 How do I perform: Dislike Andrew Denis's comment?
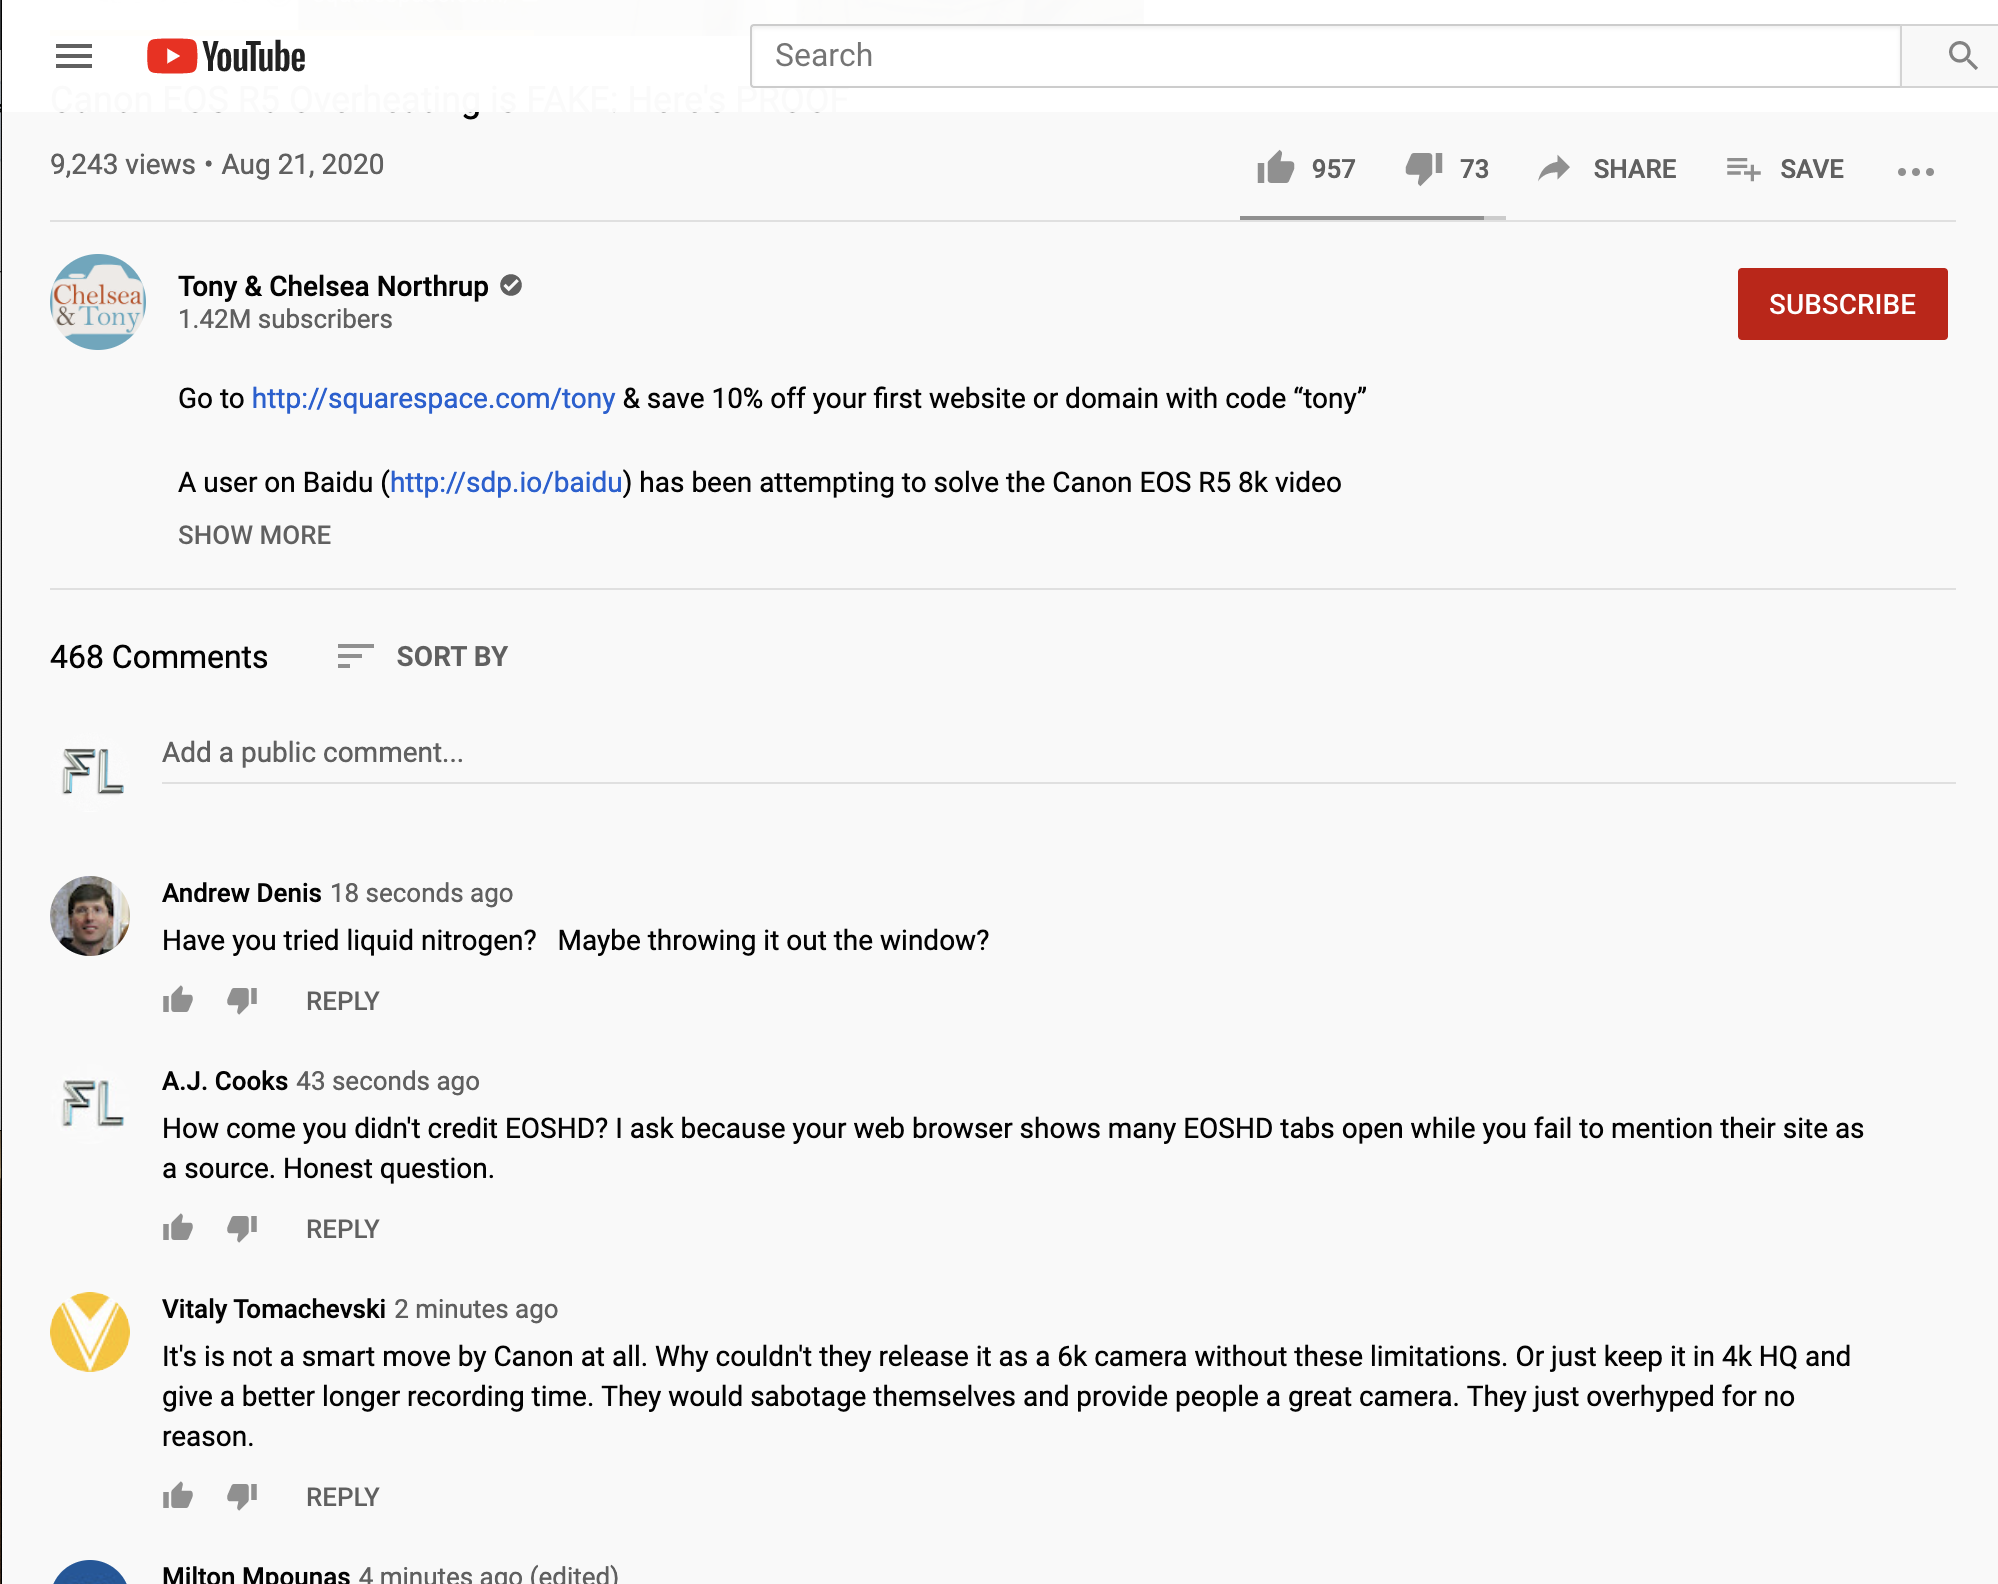[242, 1000]
